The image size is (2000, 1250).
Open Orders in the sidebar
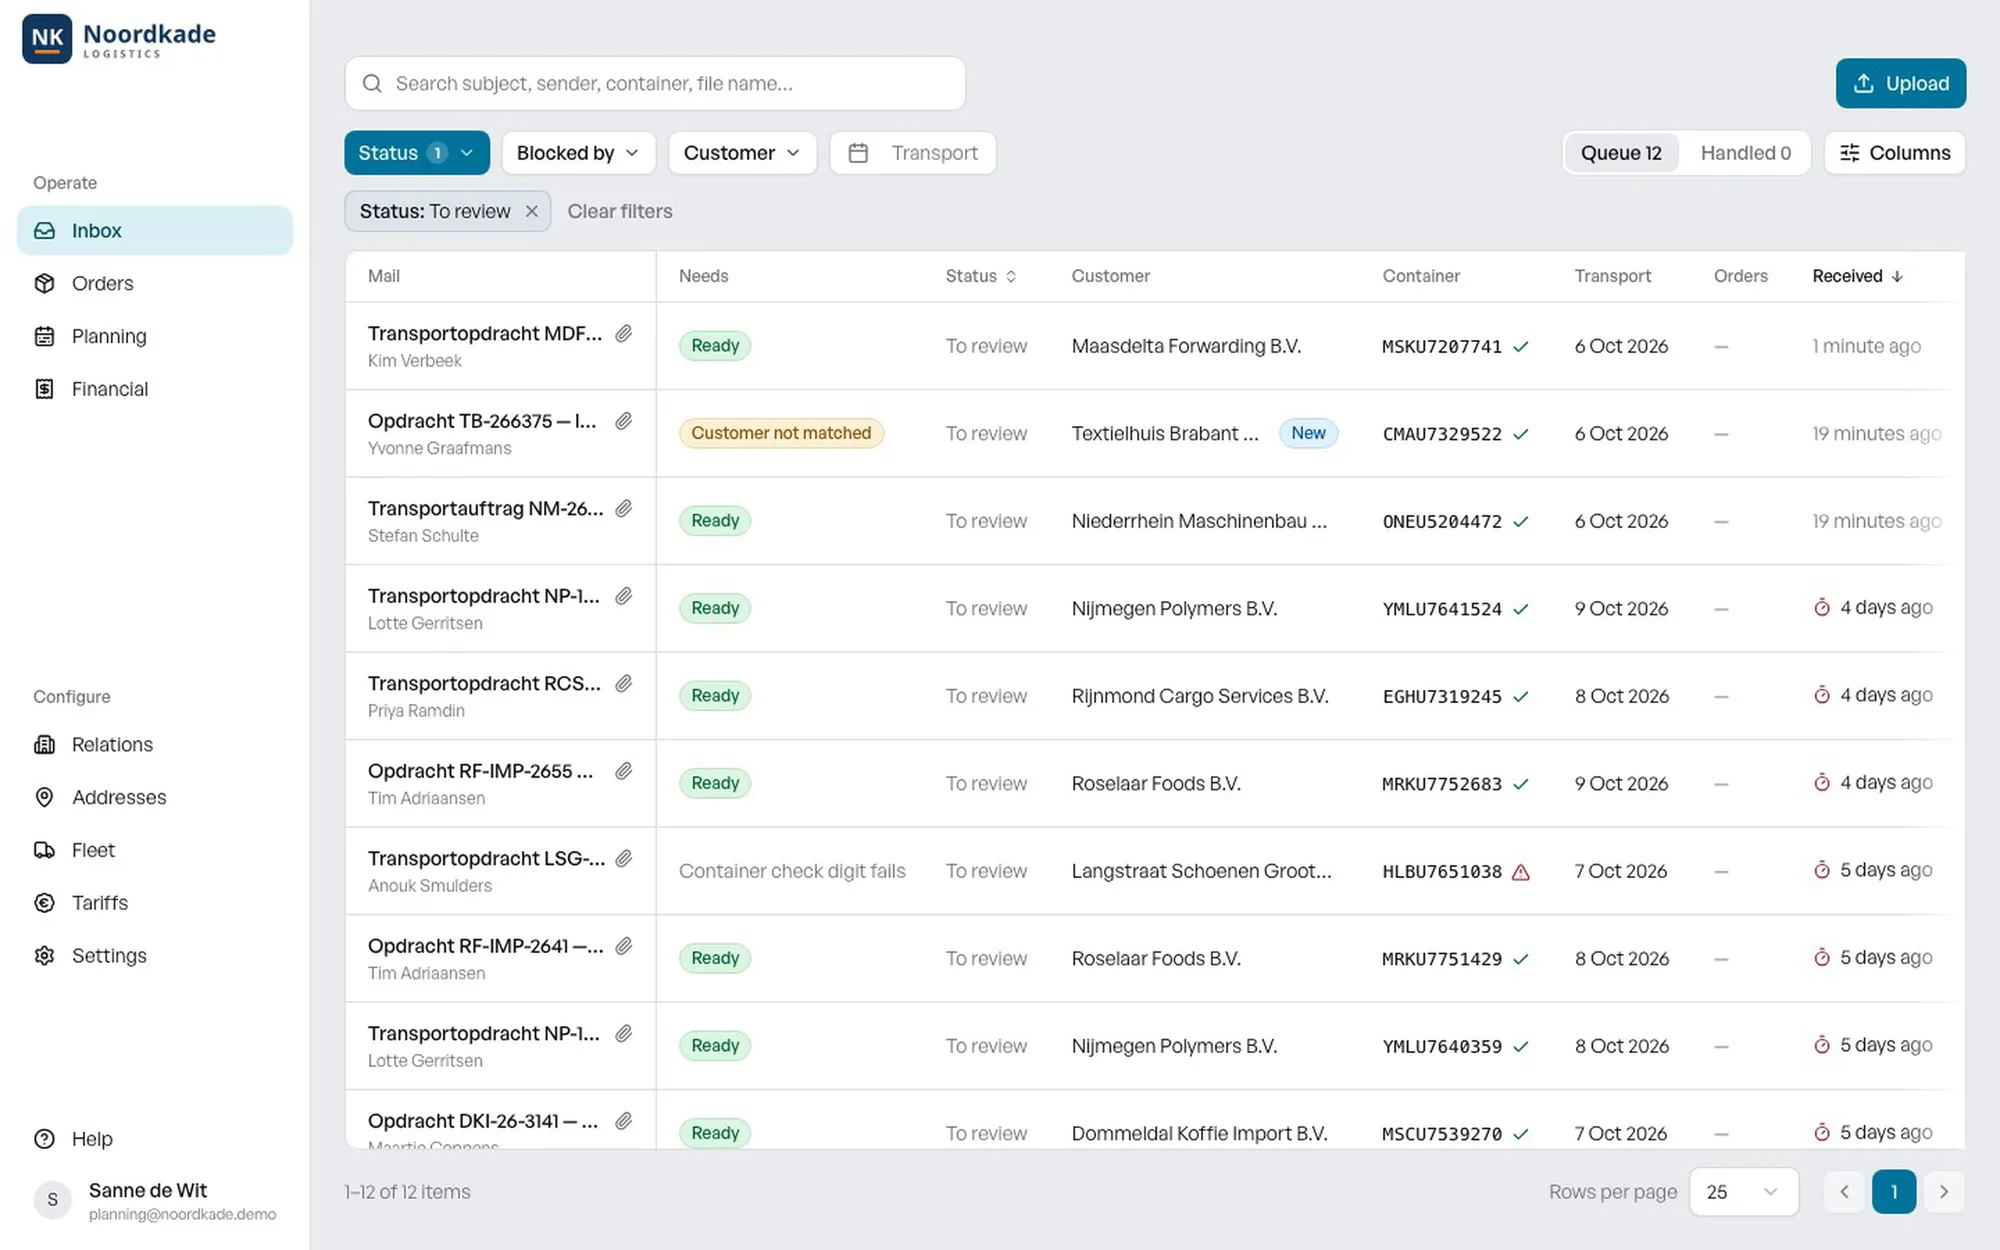click(x=155, y=284)
